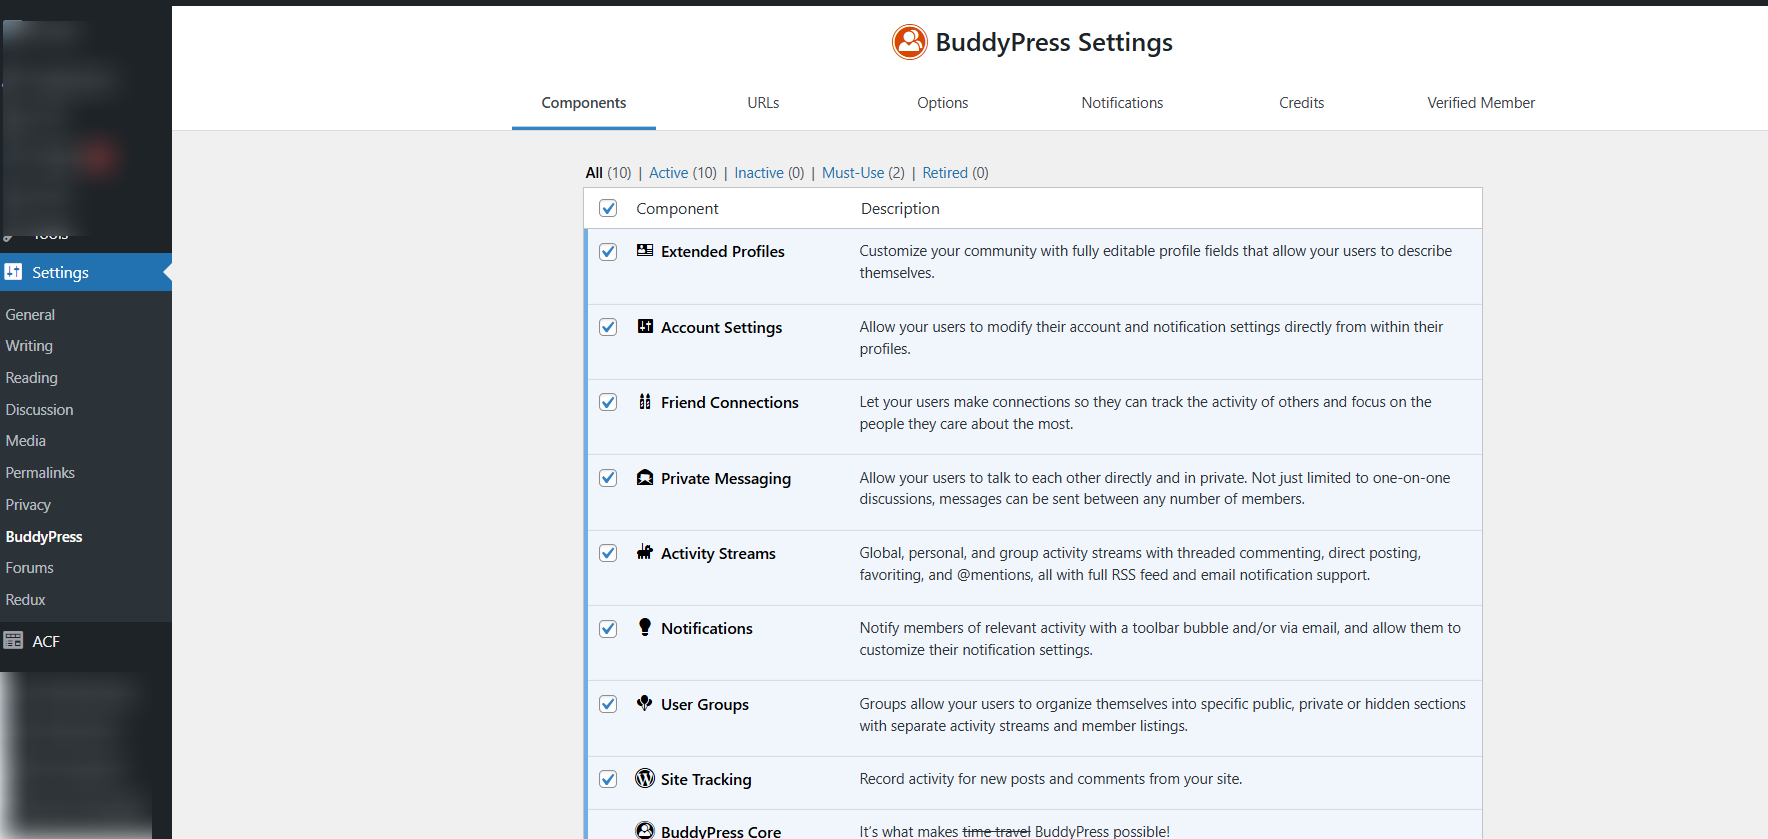Click the Friend Connections component icon
This screenshot has height=839, width=1768.
click(x=645, y=402)
